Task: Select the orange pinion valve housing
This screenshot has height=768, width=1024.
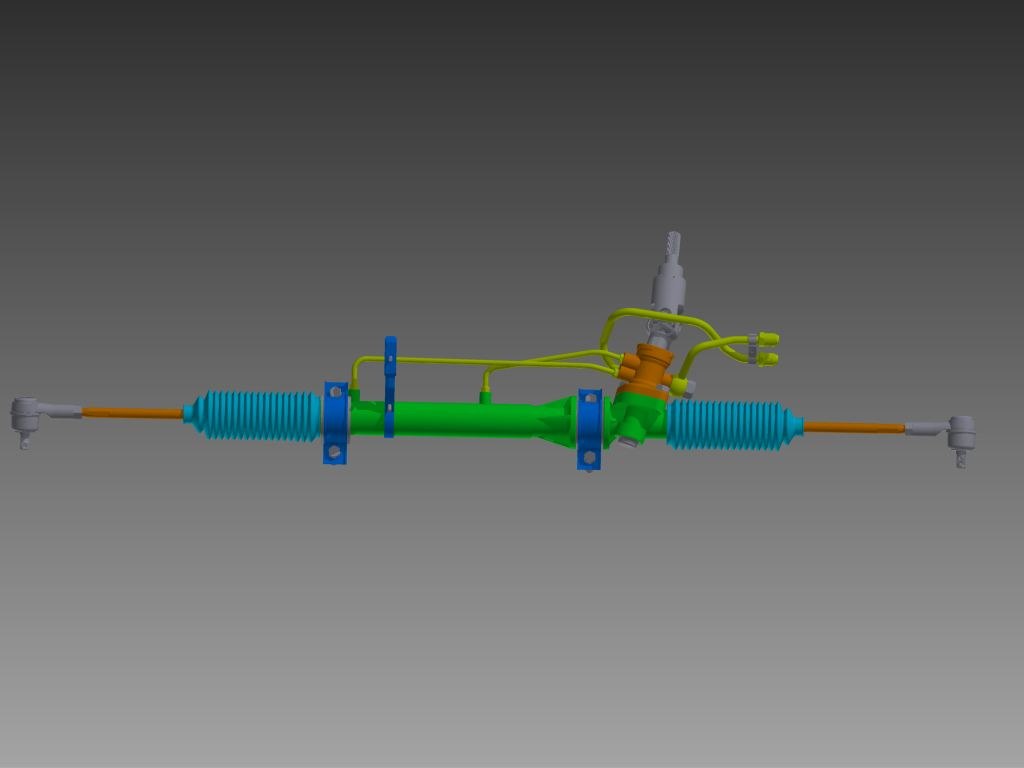Action: click(650, 370)
